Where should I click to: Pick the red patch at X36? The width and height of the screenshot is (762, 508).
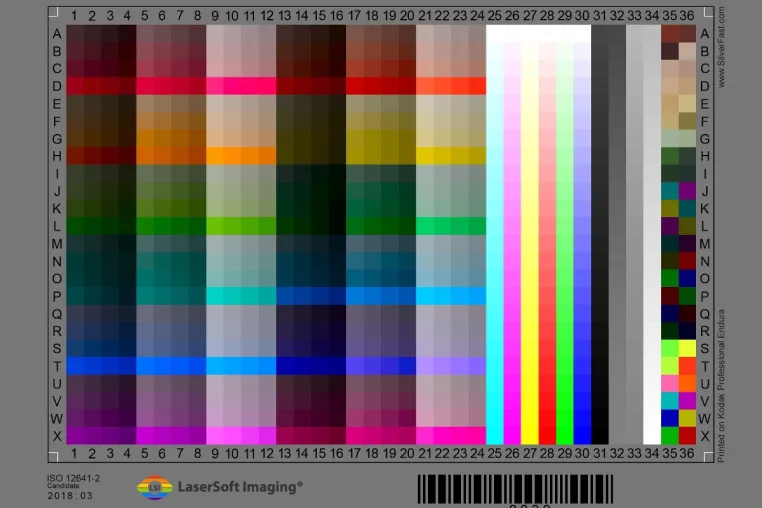687,436
